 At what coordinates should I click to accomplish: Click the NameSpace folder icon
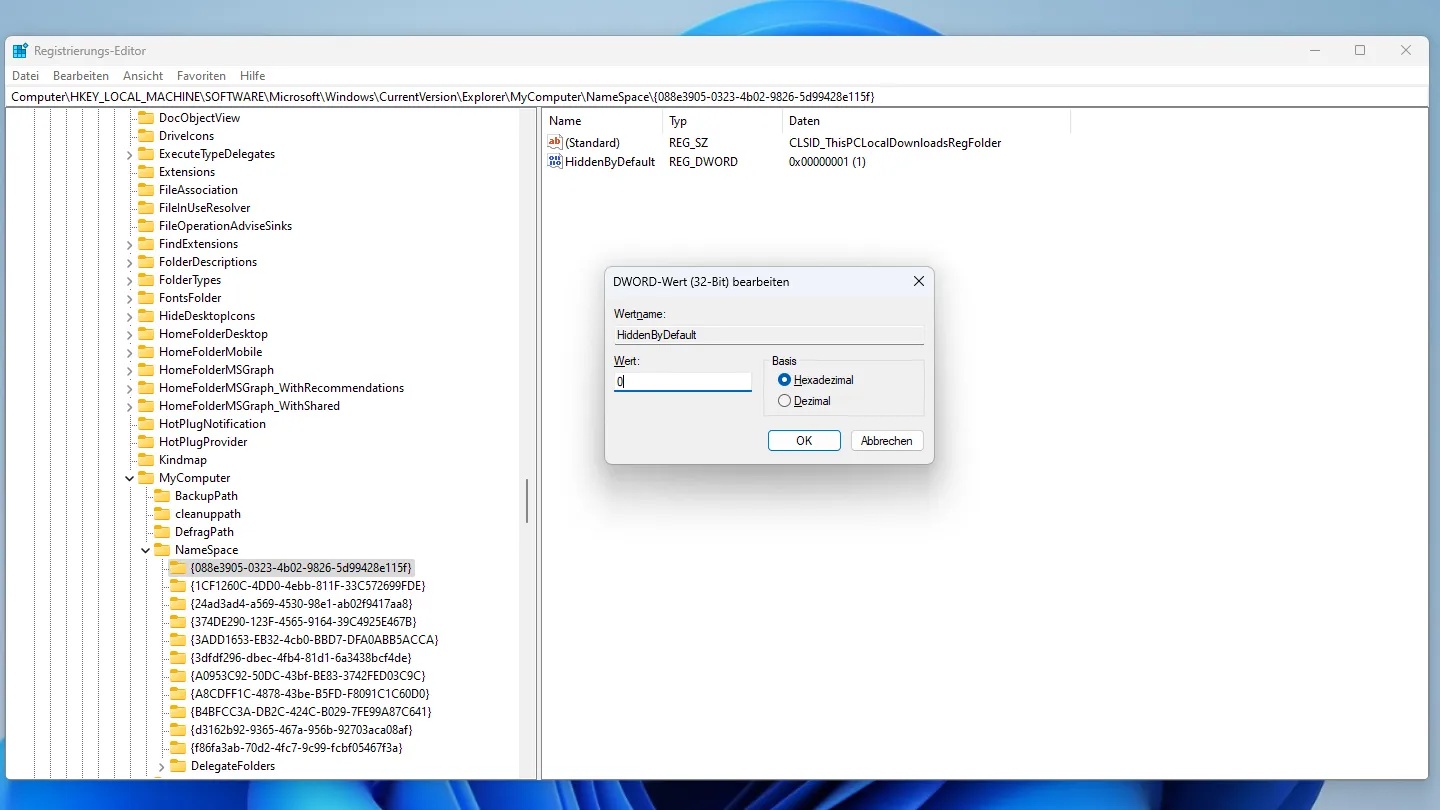pyautogui.click(x=162, y=550)
